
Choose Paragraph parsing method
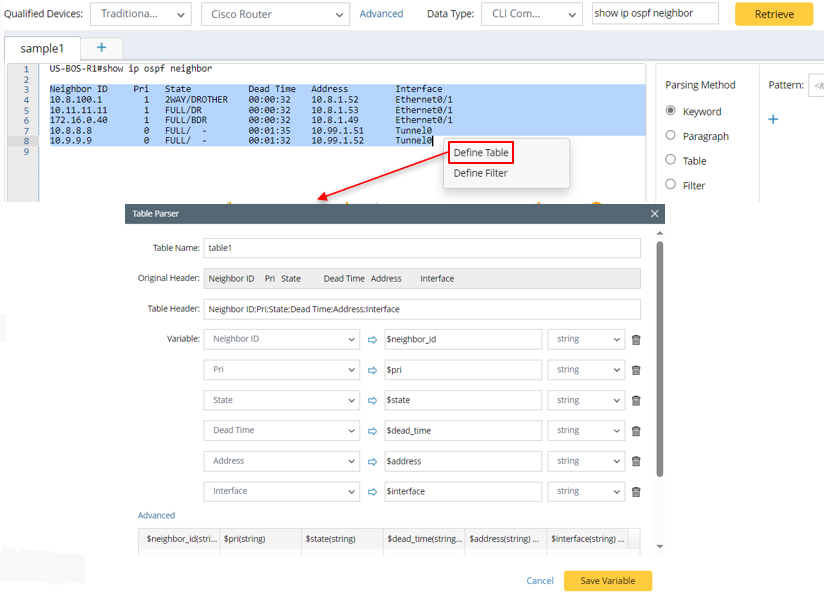point(671,136)
